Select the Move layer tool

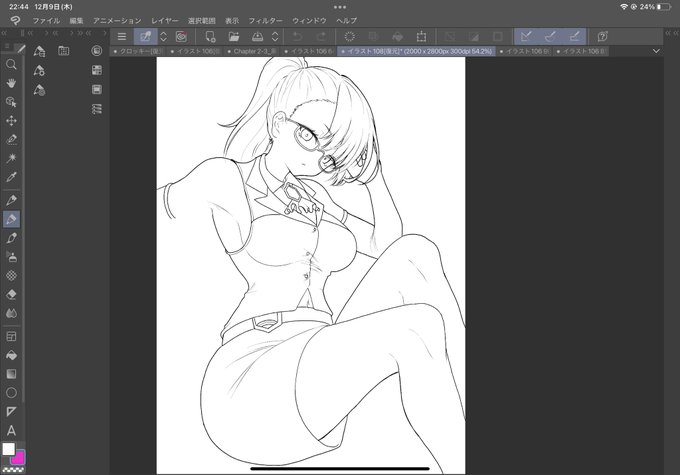[x=11, y=121]
